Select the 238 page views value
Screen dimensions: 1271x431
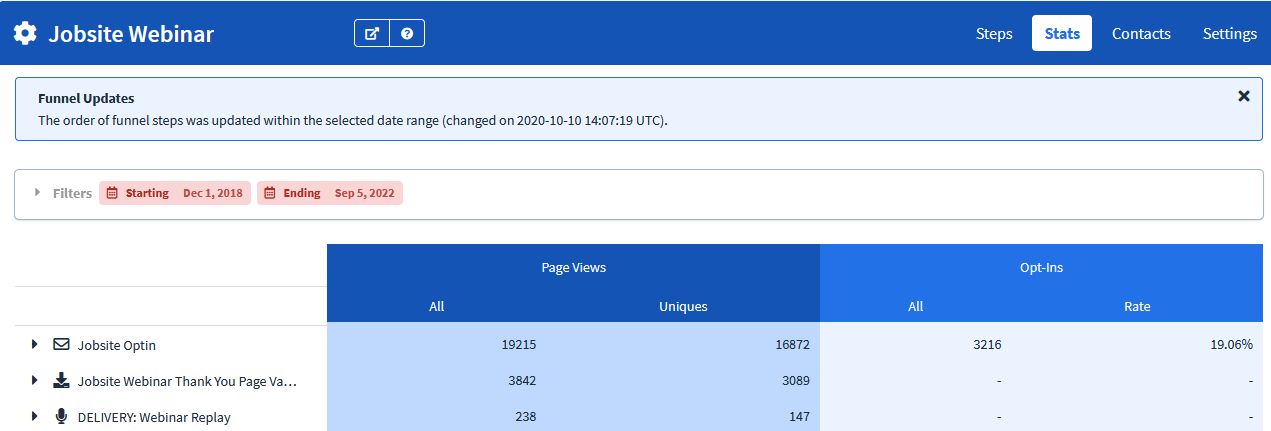click(x=526, y=417)
